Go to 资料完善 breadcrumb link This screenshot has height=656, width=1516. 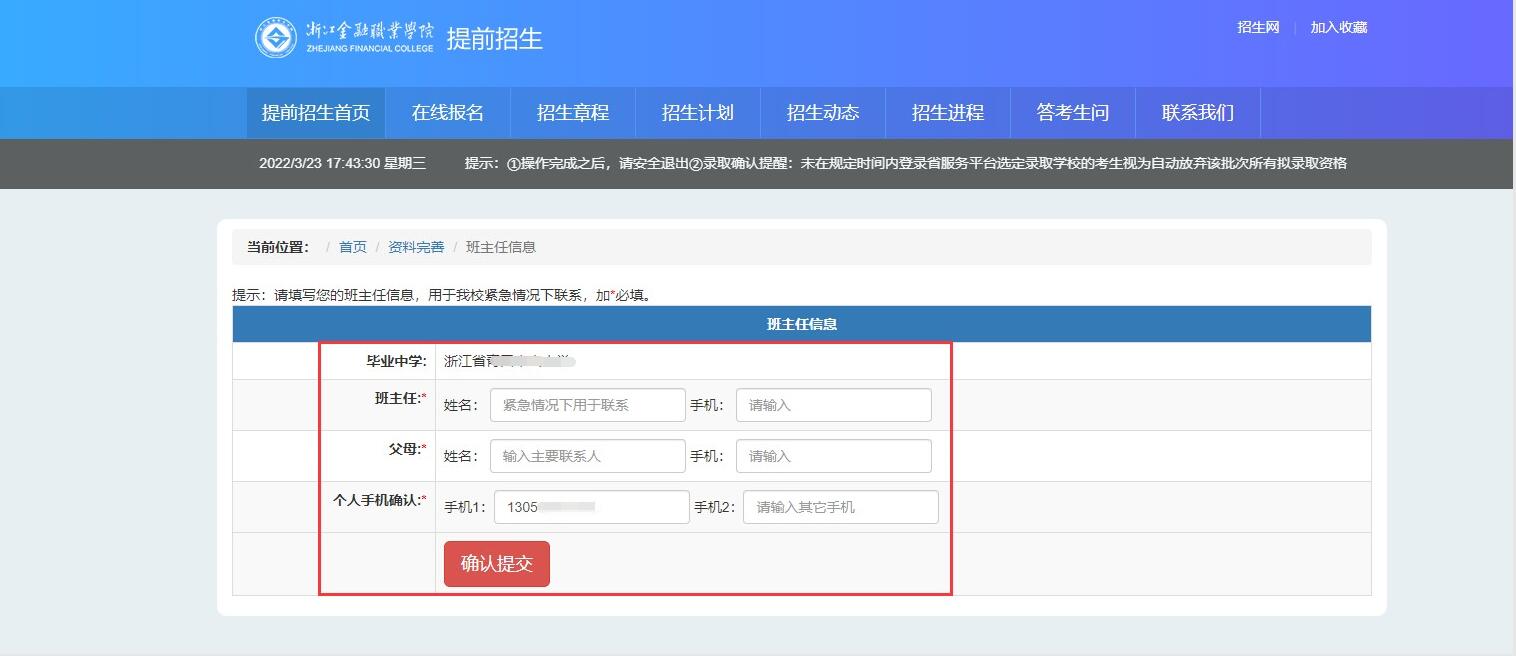pos(416,247)
